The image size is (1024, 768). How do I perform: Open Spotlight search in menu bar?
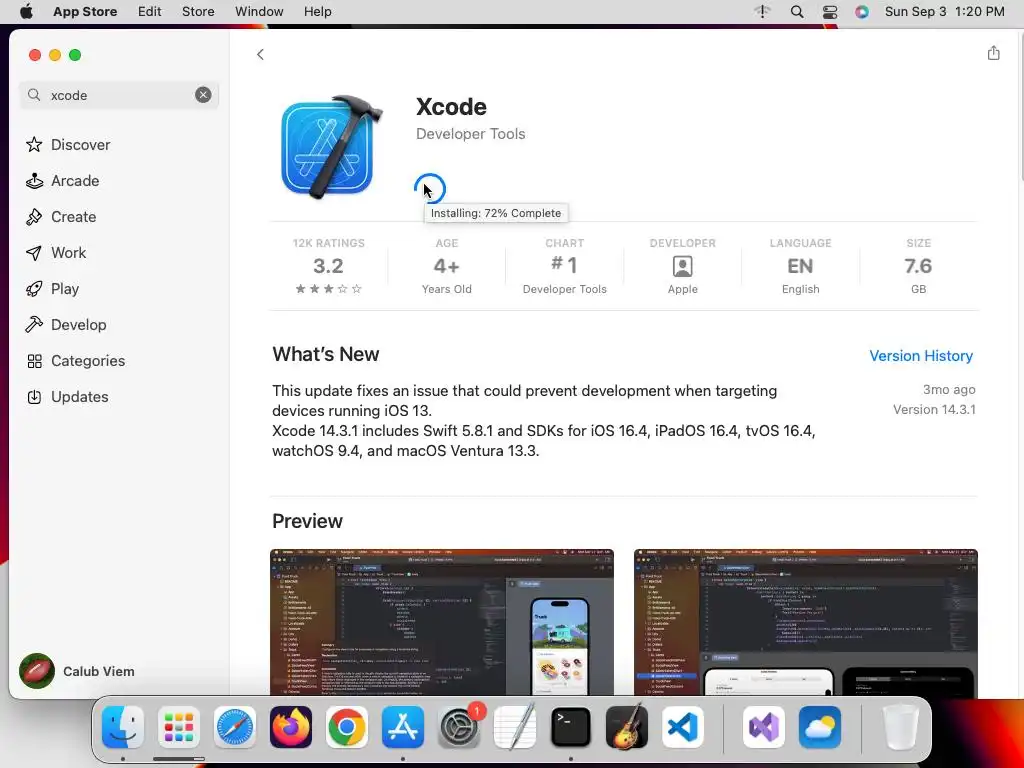coord(797,12)
